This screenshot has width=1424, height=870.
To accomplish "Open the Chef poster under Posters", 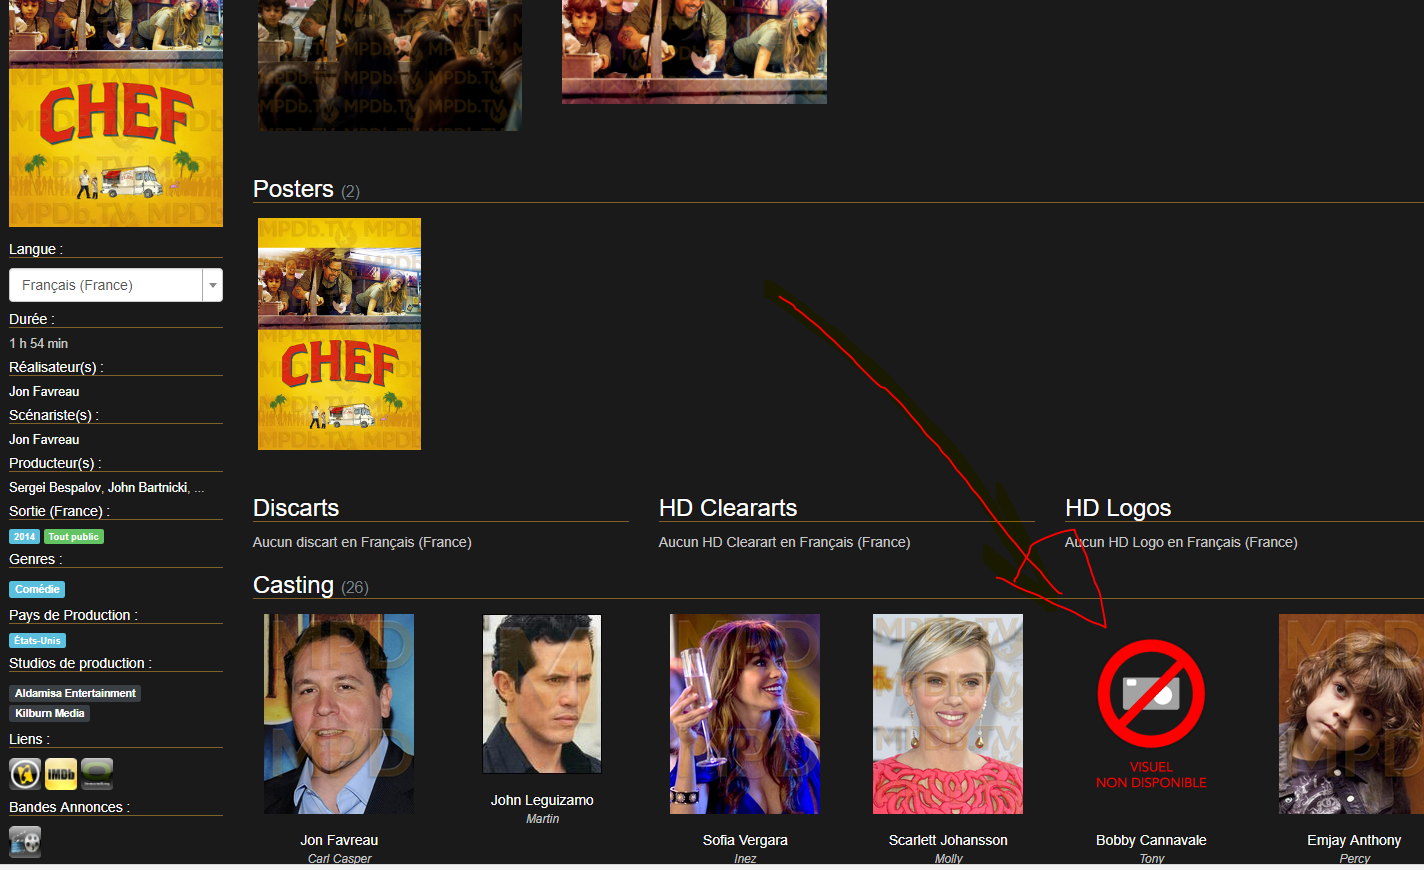I will [339, 334].
